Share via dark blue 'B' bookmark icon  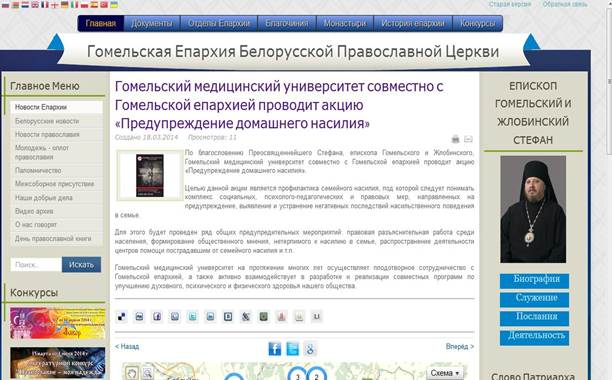[228, 317]
